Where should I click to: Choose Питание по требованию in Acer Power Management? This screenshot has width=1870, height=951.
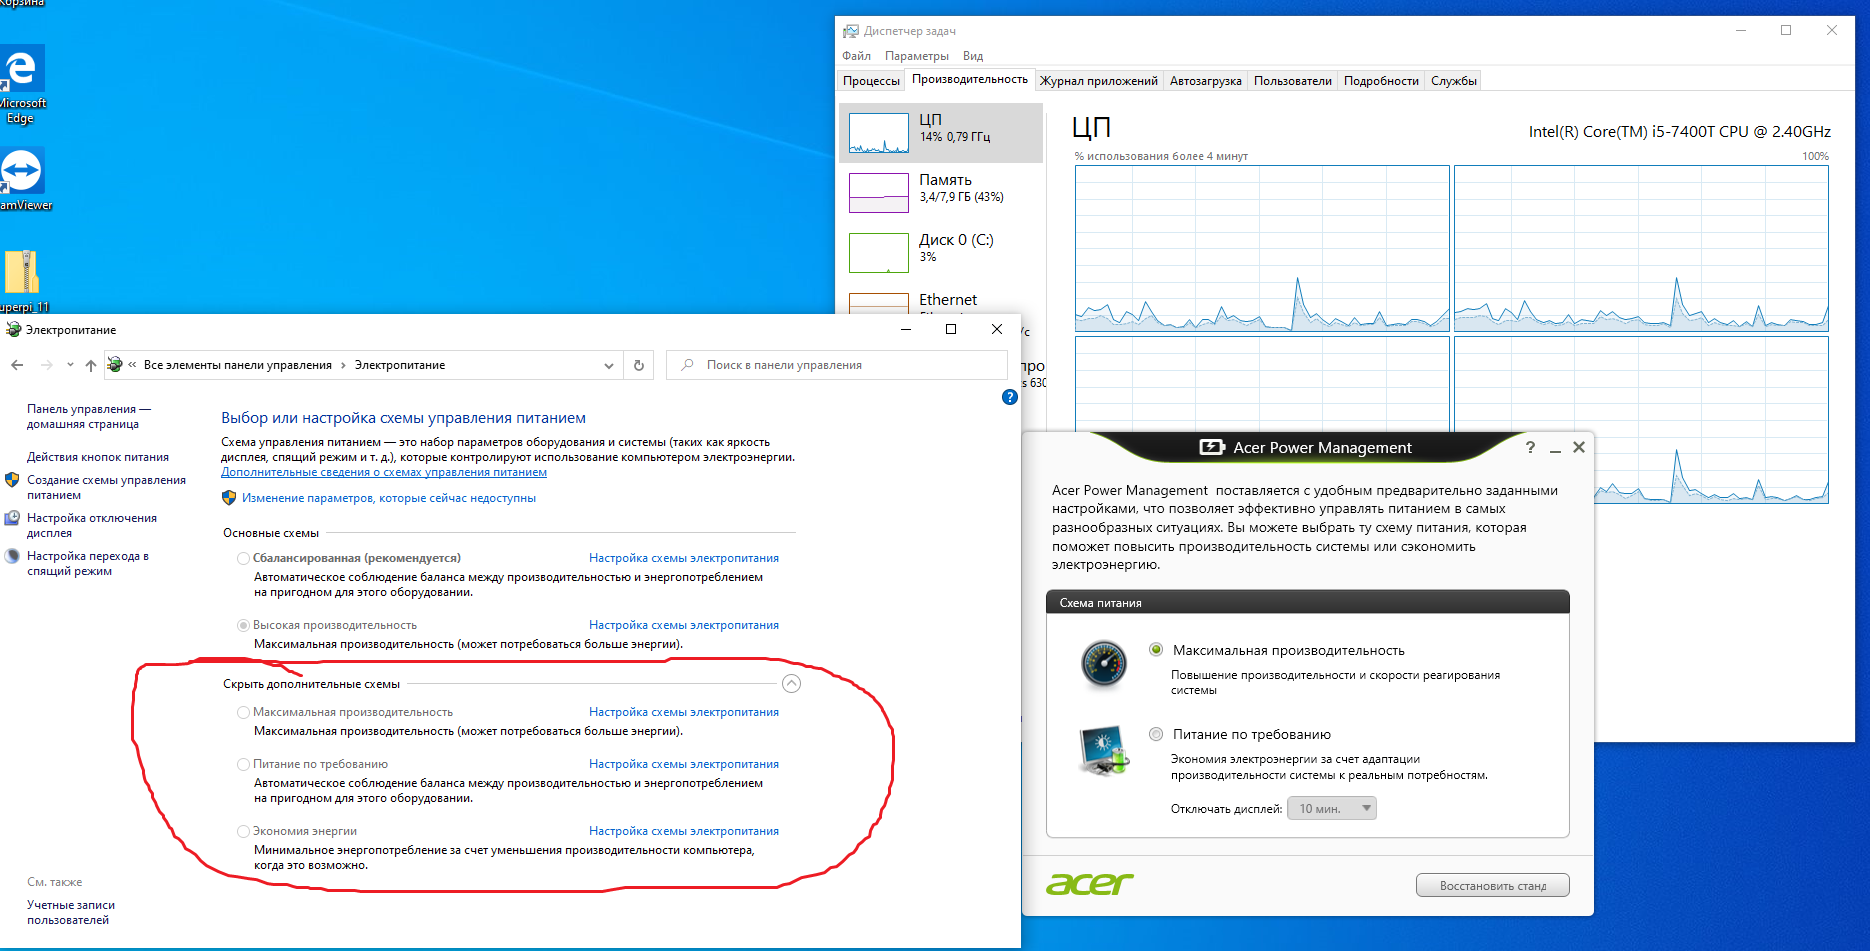pyautogui.click(x=1156, y=734)
